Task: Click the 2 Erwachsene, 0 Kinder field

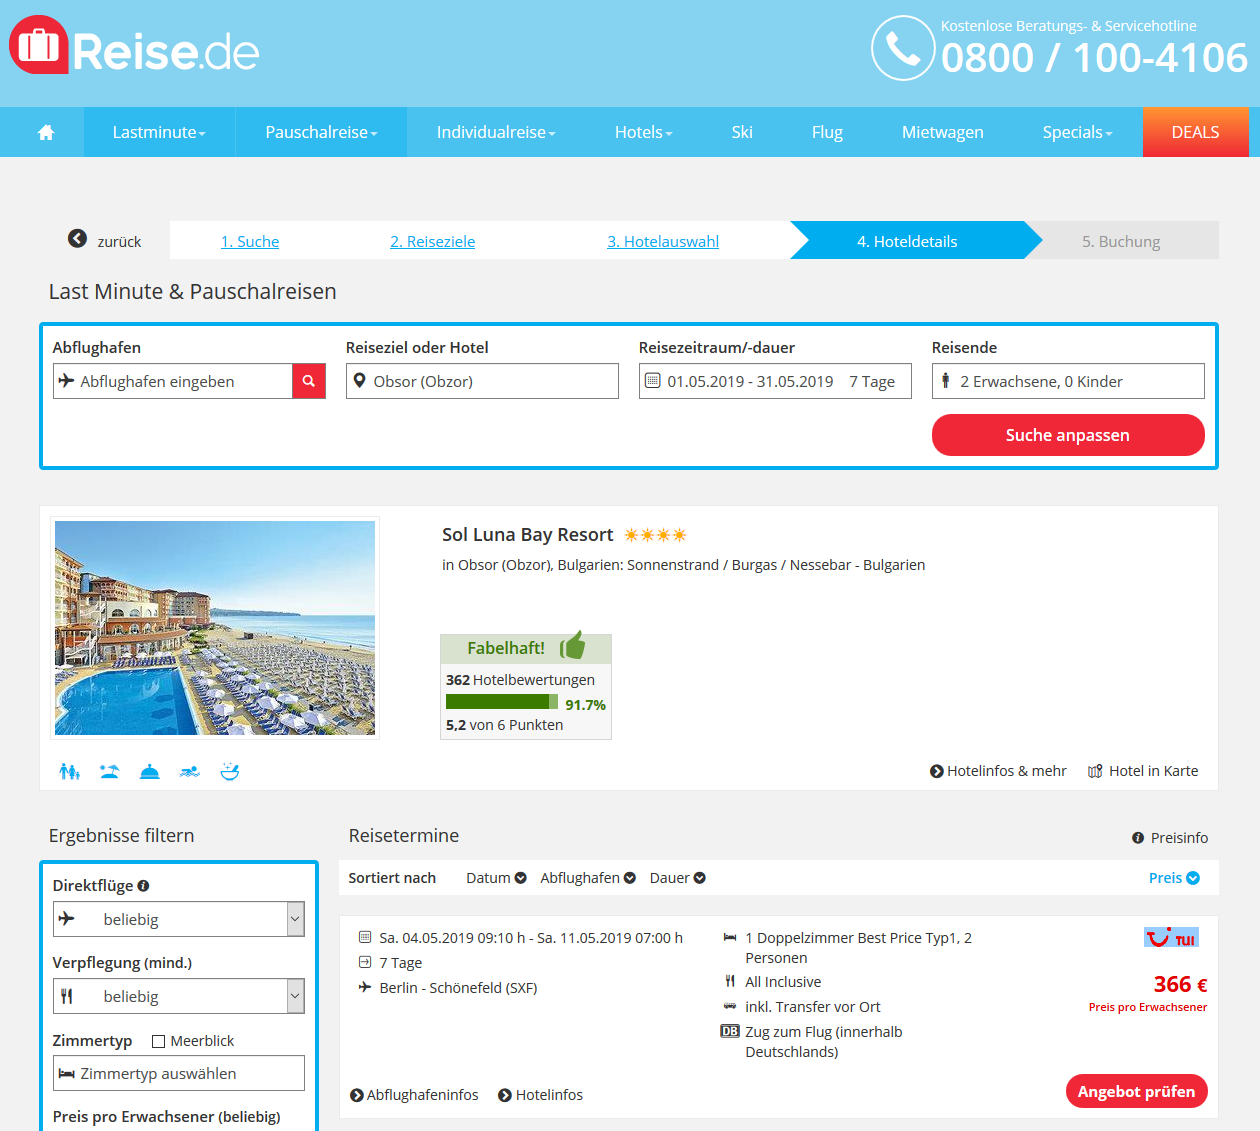Action: (x=1068, y=381)
